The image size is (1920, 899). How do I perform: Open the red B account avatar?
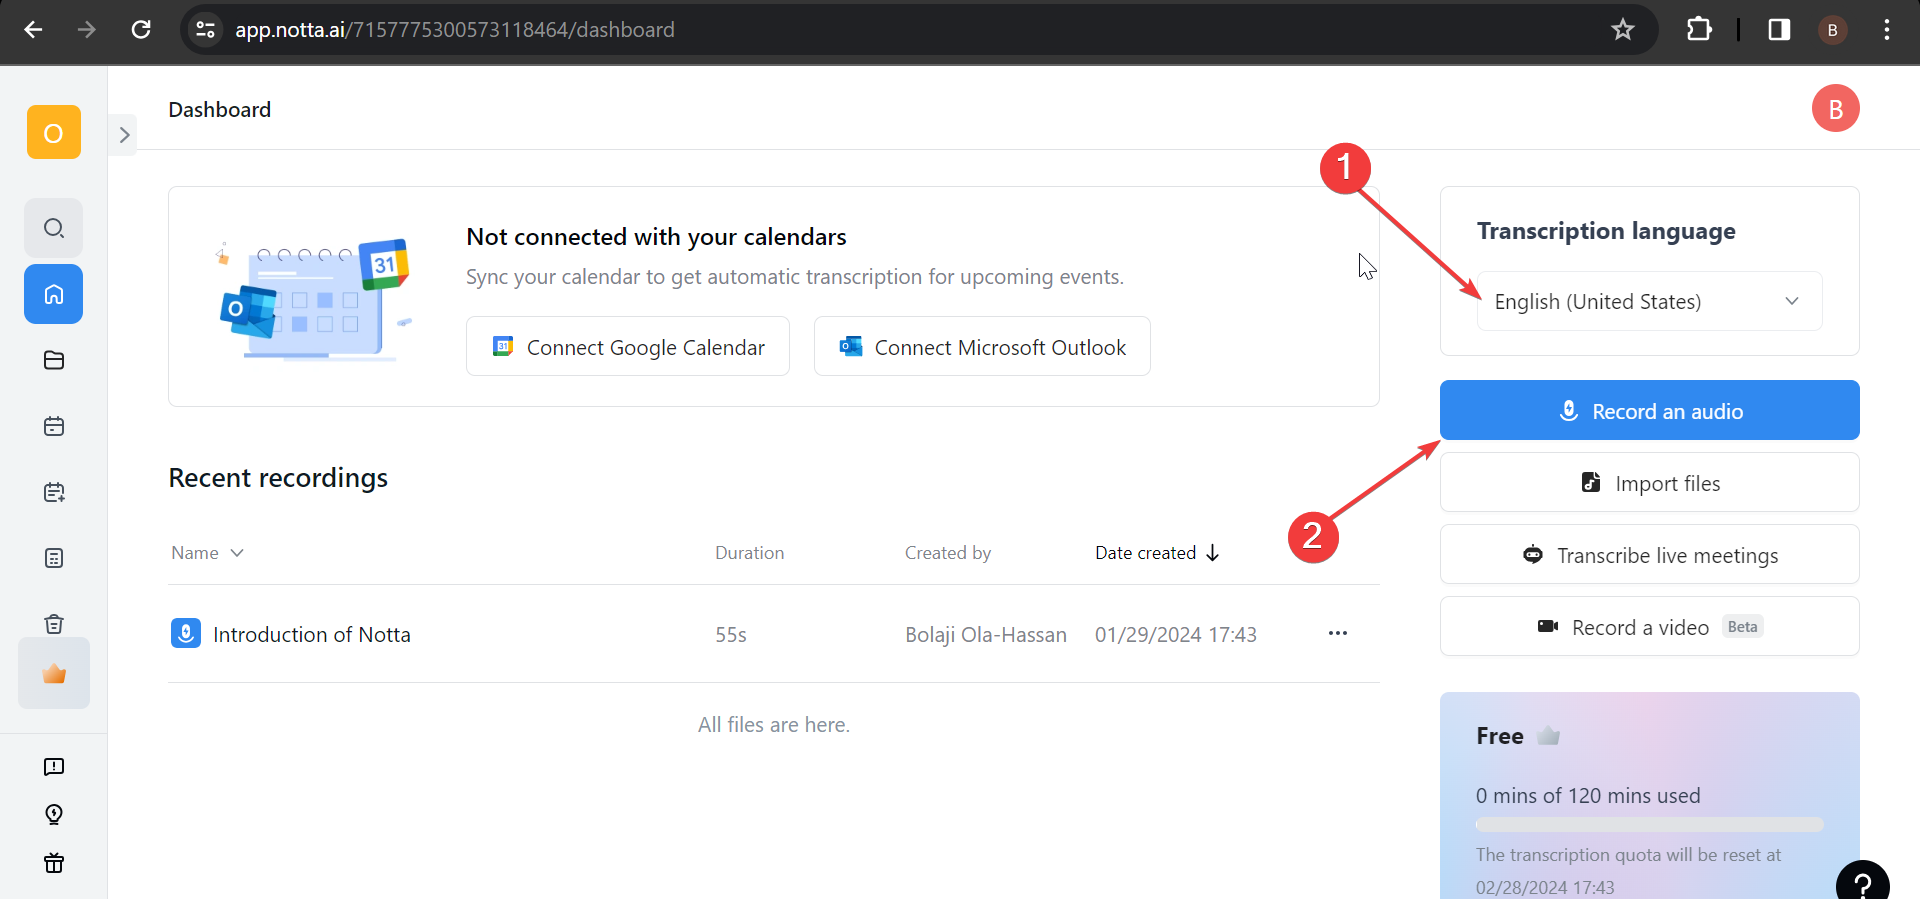tap(1836, 109)
